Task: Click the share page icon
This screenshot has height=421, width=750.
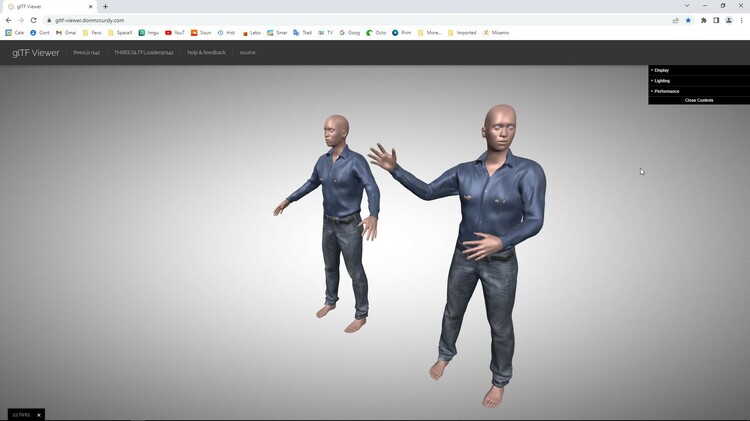Action: click(675, 20)
